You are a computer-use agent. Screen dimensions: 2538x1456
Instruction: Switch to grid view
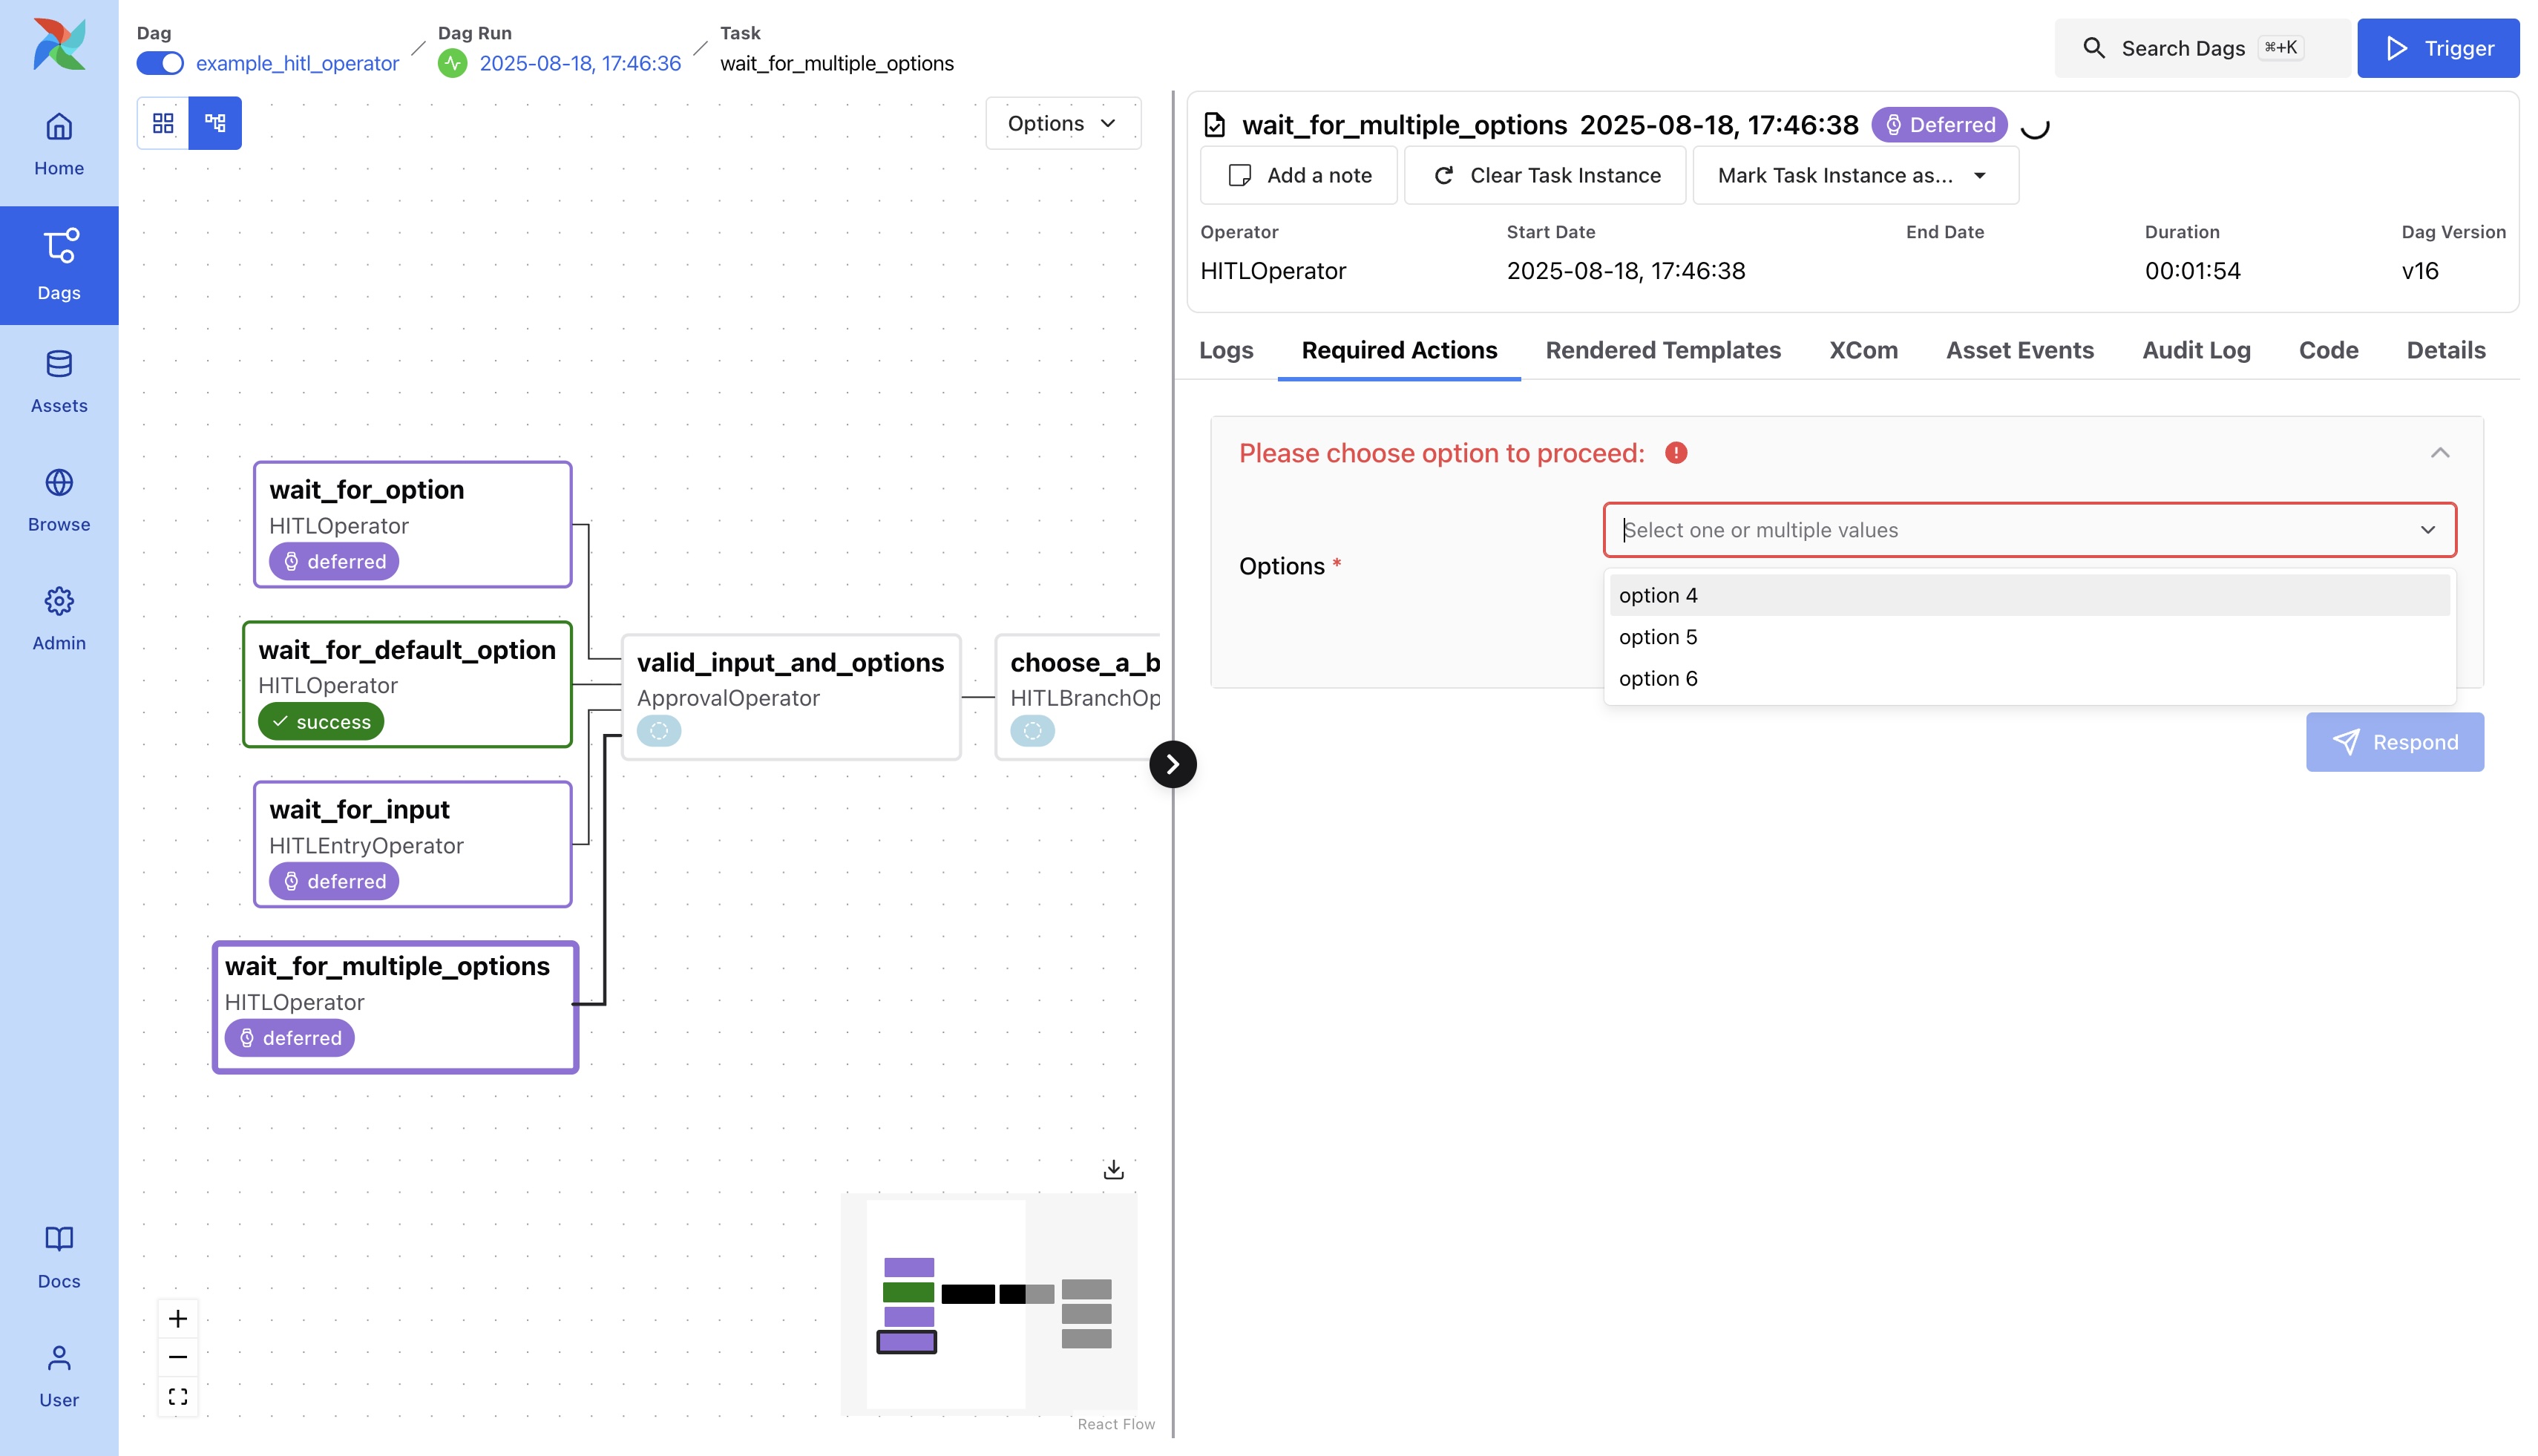point(163,123)
